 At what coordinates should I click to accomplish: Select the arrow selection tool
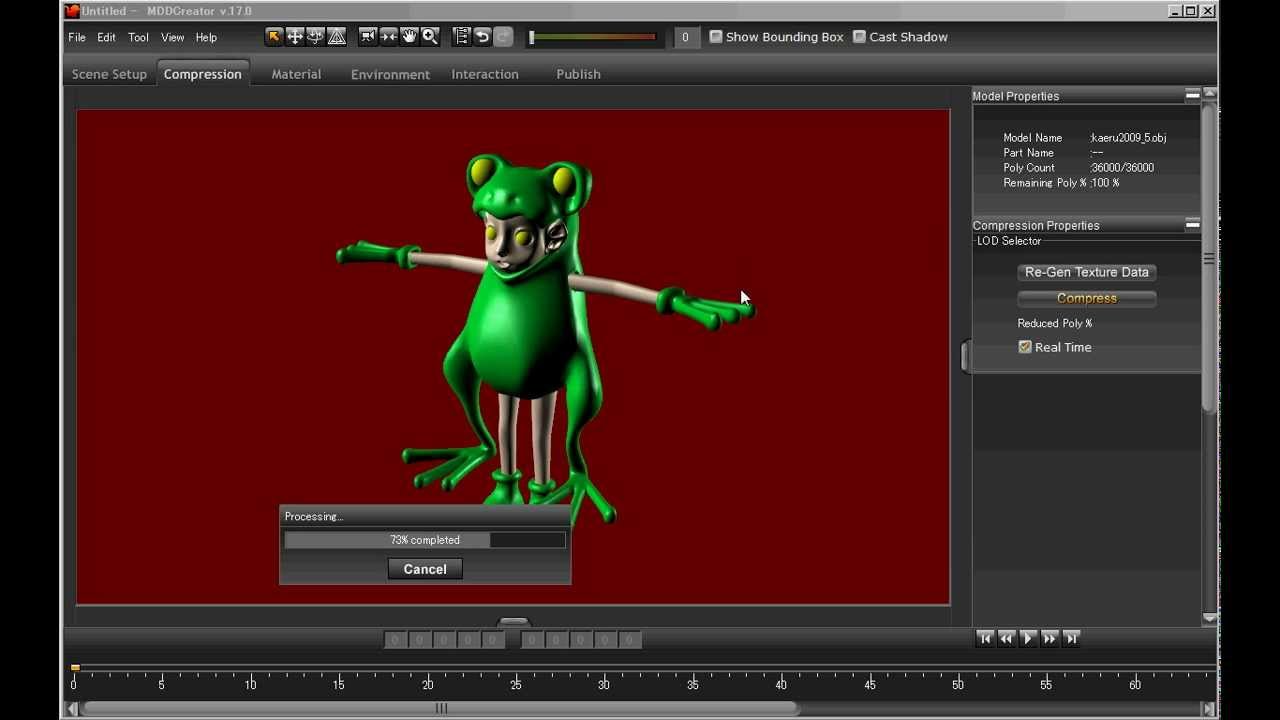273,37
